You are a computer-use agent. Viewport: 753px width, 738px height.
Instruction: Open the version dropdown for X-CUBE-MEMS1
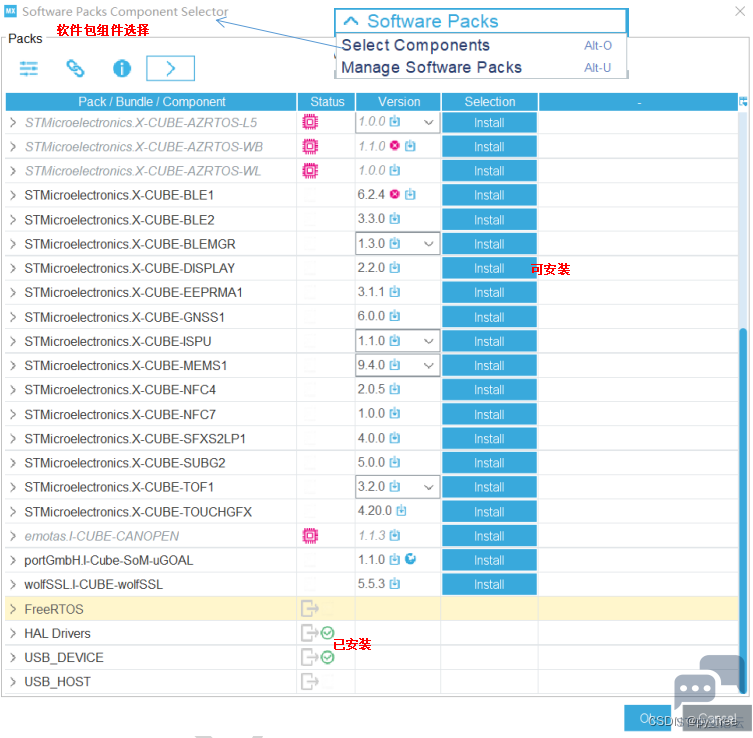coord(428,365)
